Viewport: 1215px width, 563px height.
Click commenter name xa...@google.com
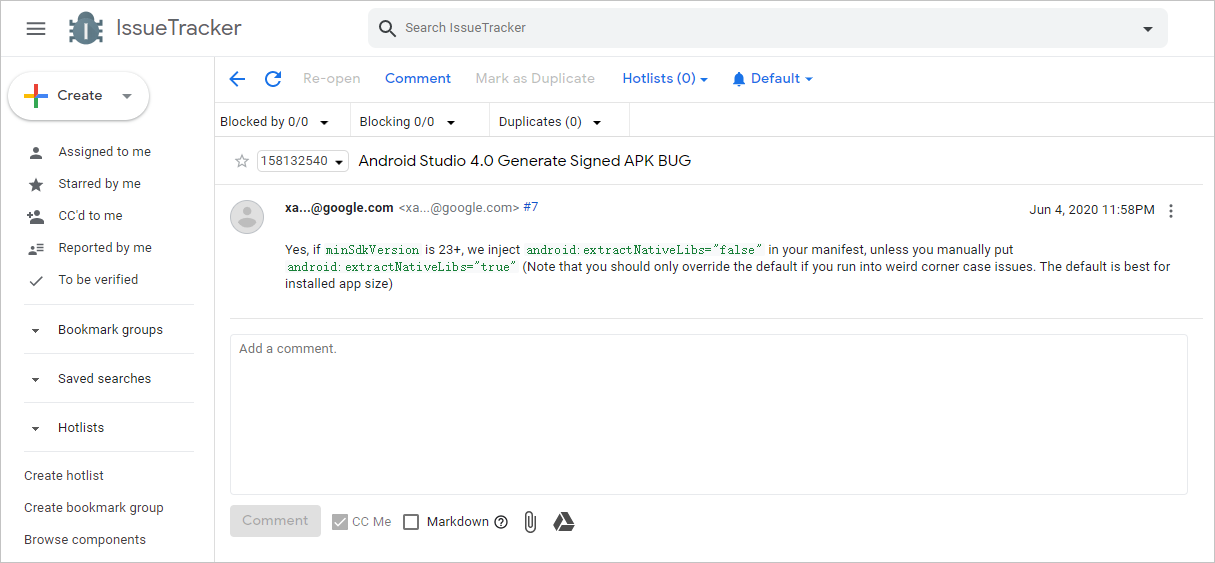(x=339, y=208)
